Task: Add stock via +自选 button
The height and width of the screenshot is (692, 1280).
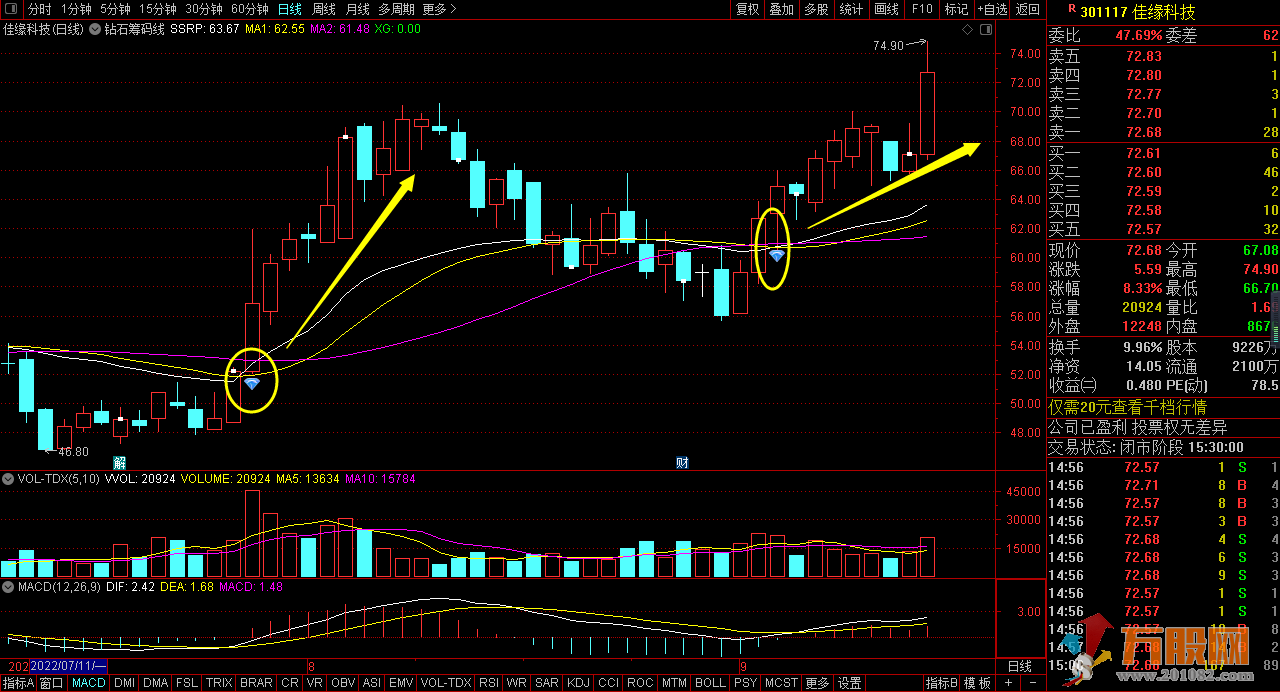Action: (x=992, y=9)
